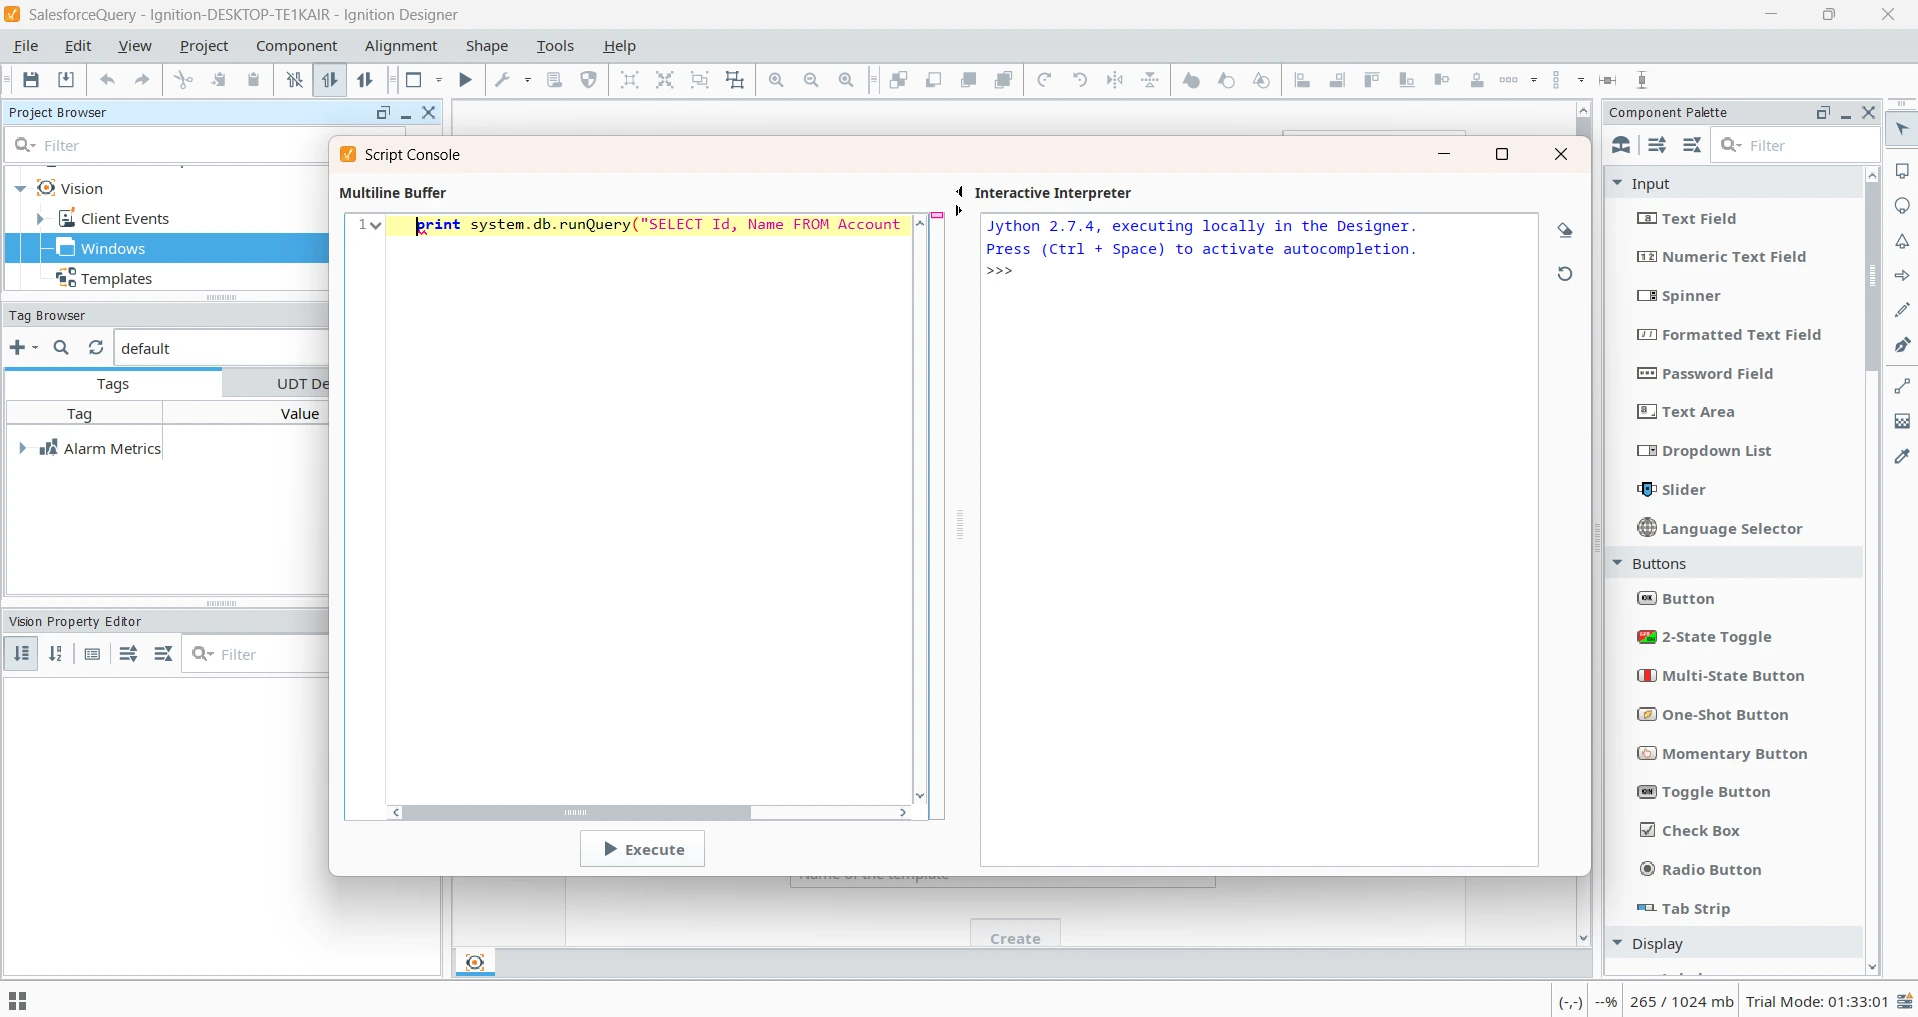Collapse the Buttons palette section
Screen dimensions: 1918x1017
point(1619,564)
